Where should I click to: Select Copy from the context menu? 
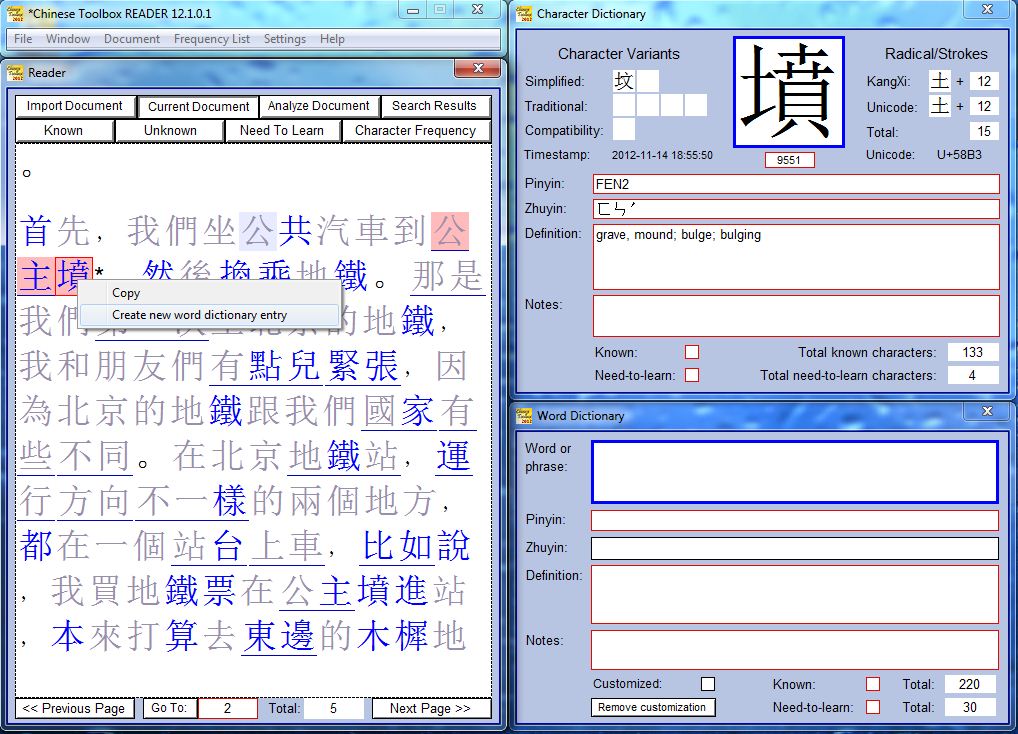(126, 293)
